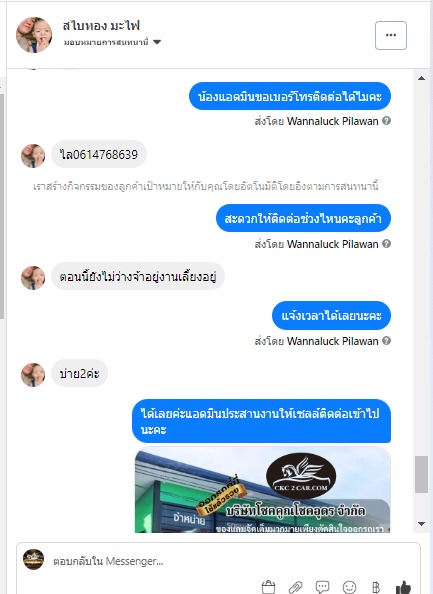Click help icon beside first Wannaluck Pilawan label
The width and height of the screenshot is (433, 594).
point(386,121)
